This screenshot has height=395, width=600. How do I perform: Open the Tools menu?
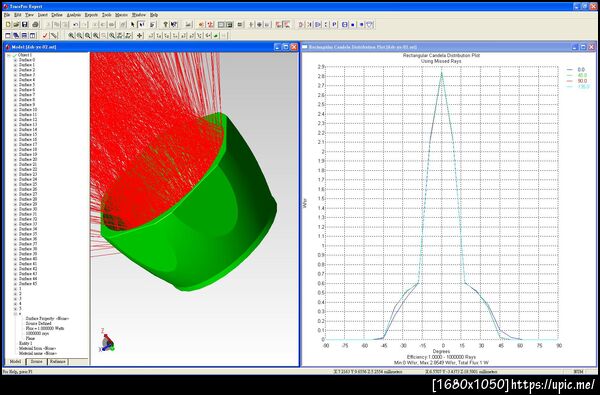click(106, 15)
